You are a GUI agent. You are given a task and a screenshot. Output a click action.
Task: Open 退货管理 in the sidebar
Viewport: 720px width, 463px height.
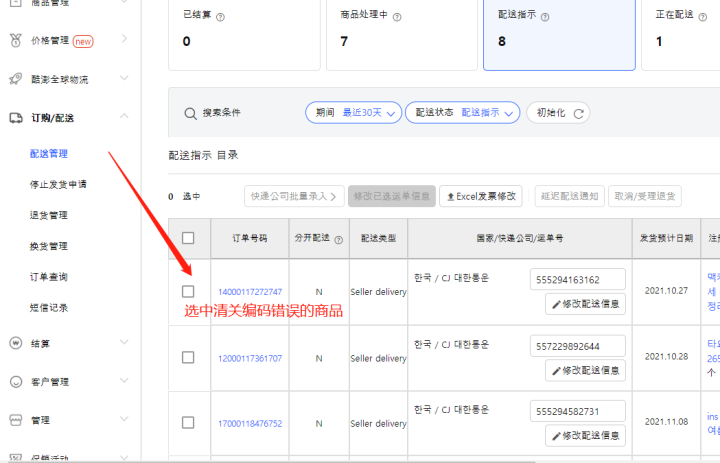(49, 215)
